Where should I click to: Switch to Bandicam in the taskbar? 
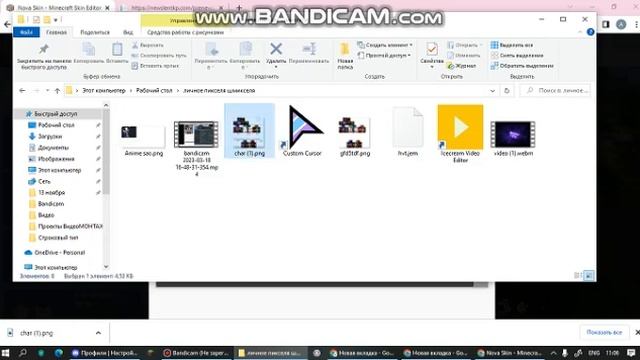coord(196,353)
